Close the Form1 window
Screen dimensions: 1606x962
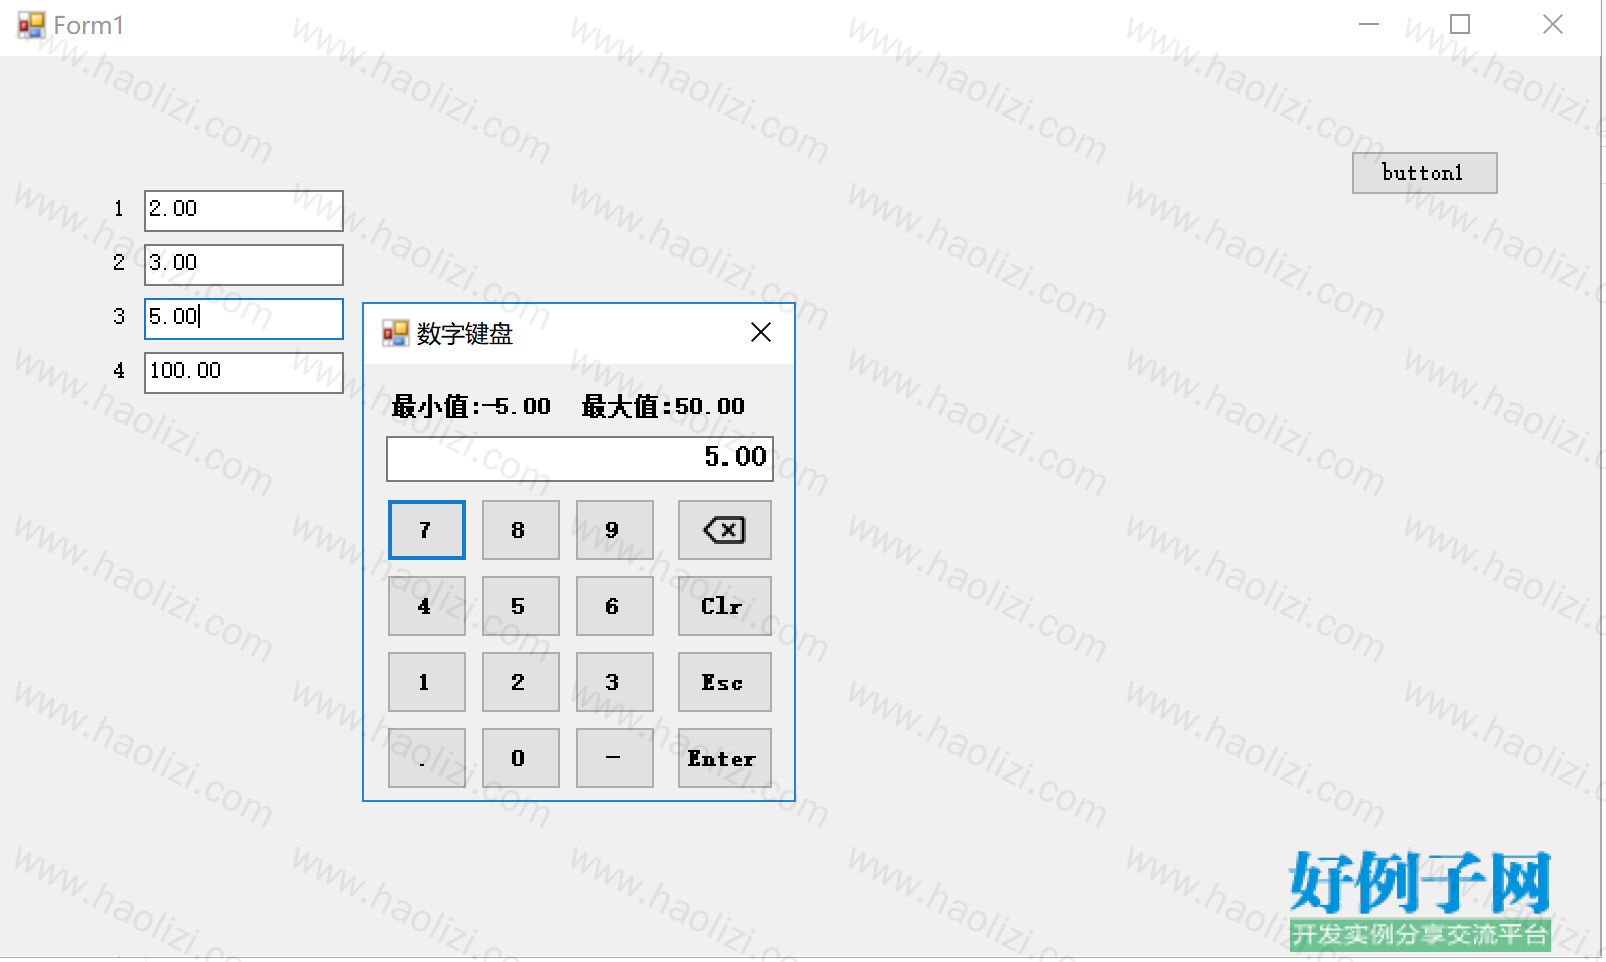click(1552, 24)
